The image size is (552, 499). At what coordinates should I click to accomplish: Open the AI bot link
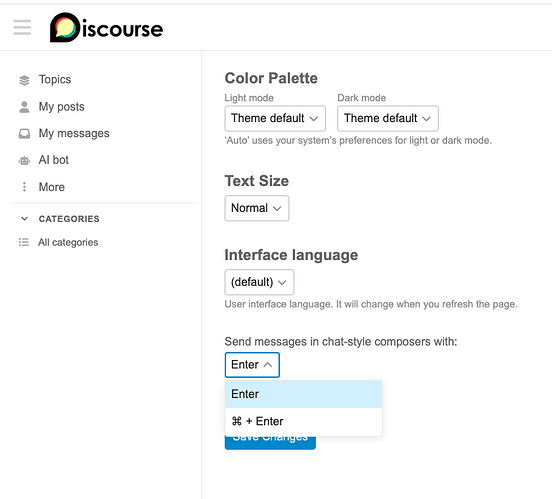[x=54, y=160]
